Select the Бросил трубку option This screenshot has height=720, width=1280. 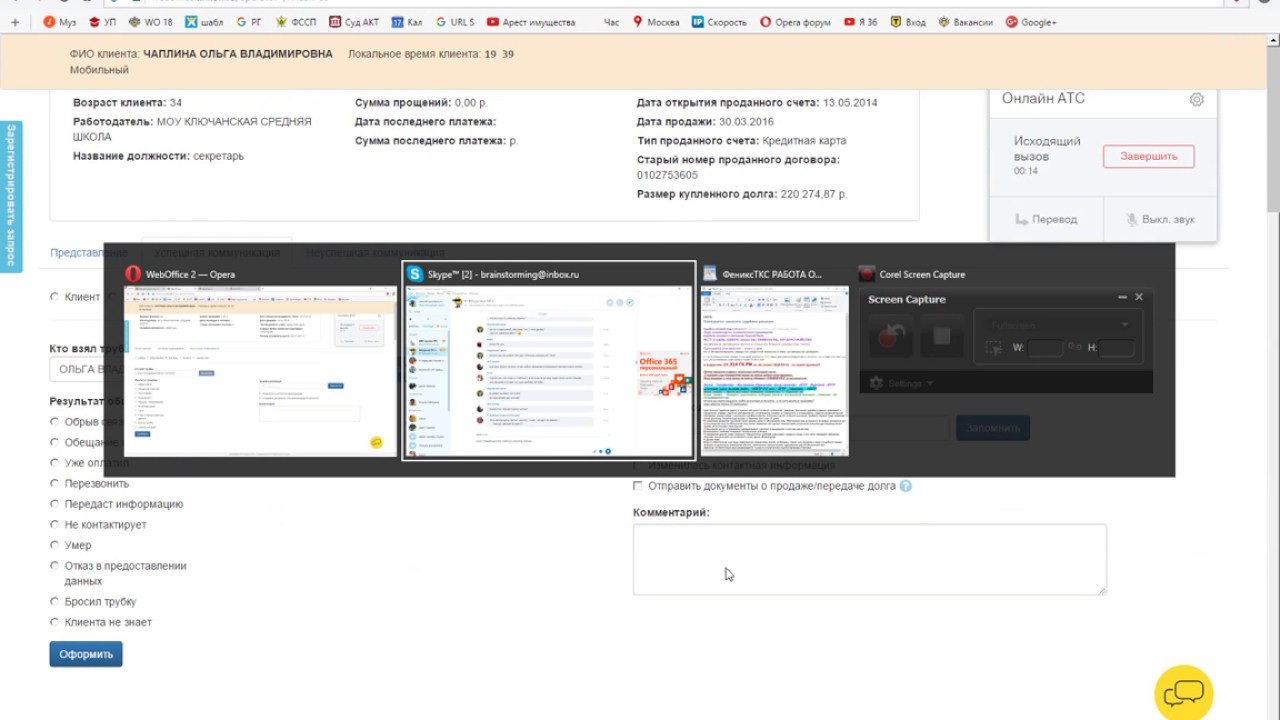55,602
